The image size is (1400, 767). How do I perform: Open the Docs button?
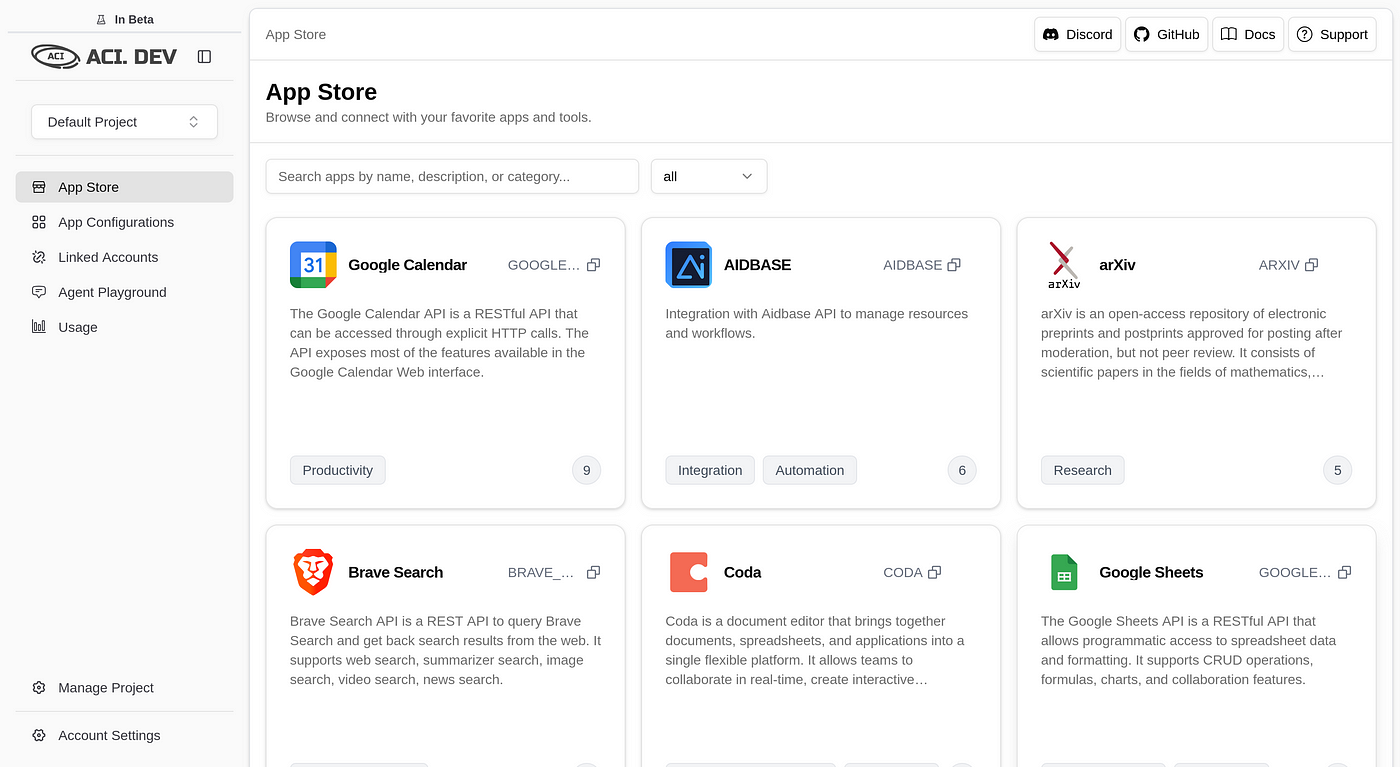tap(1248, 34)
